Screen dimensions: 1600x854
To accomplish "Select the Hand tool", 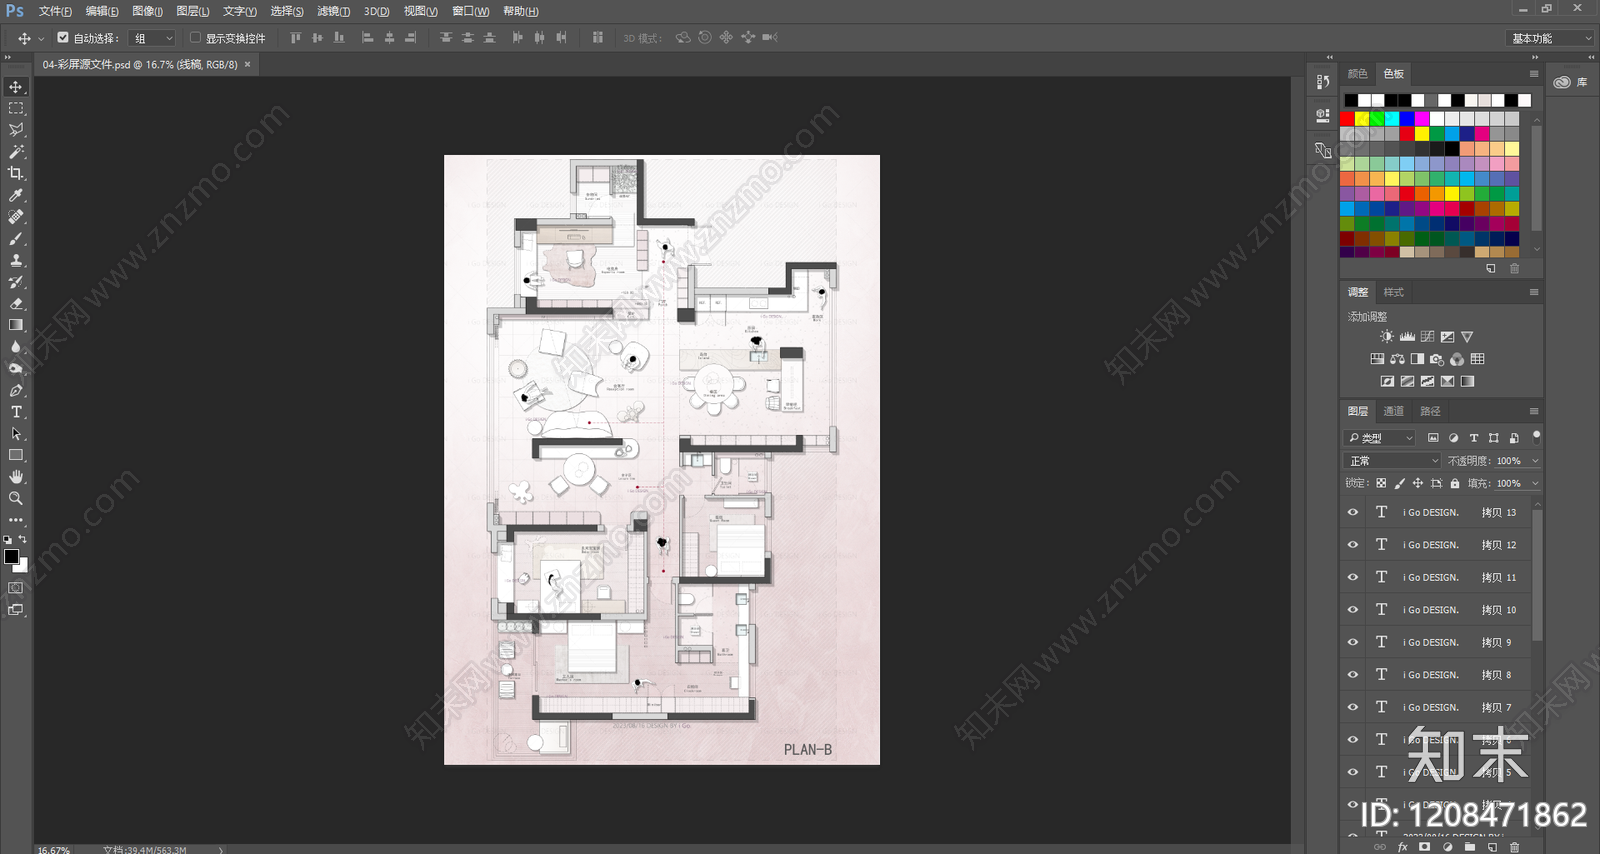I will (16, 477).
